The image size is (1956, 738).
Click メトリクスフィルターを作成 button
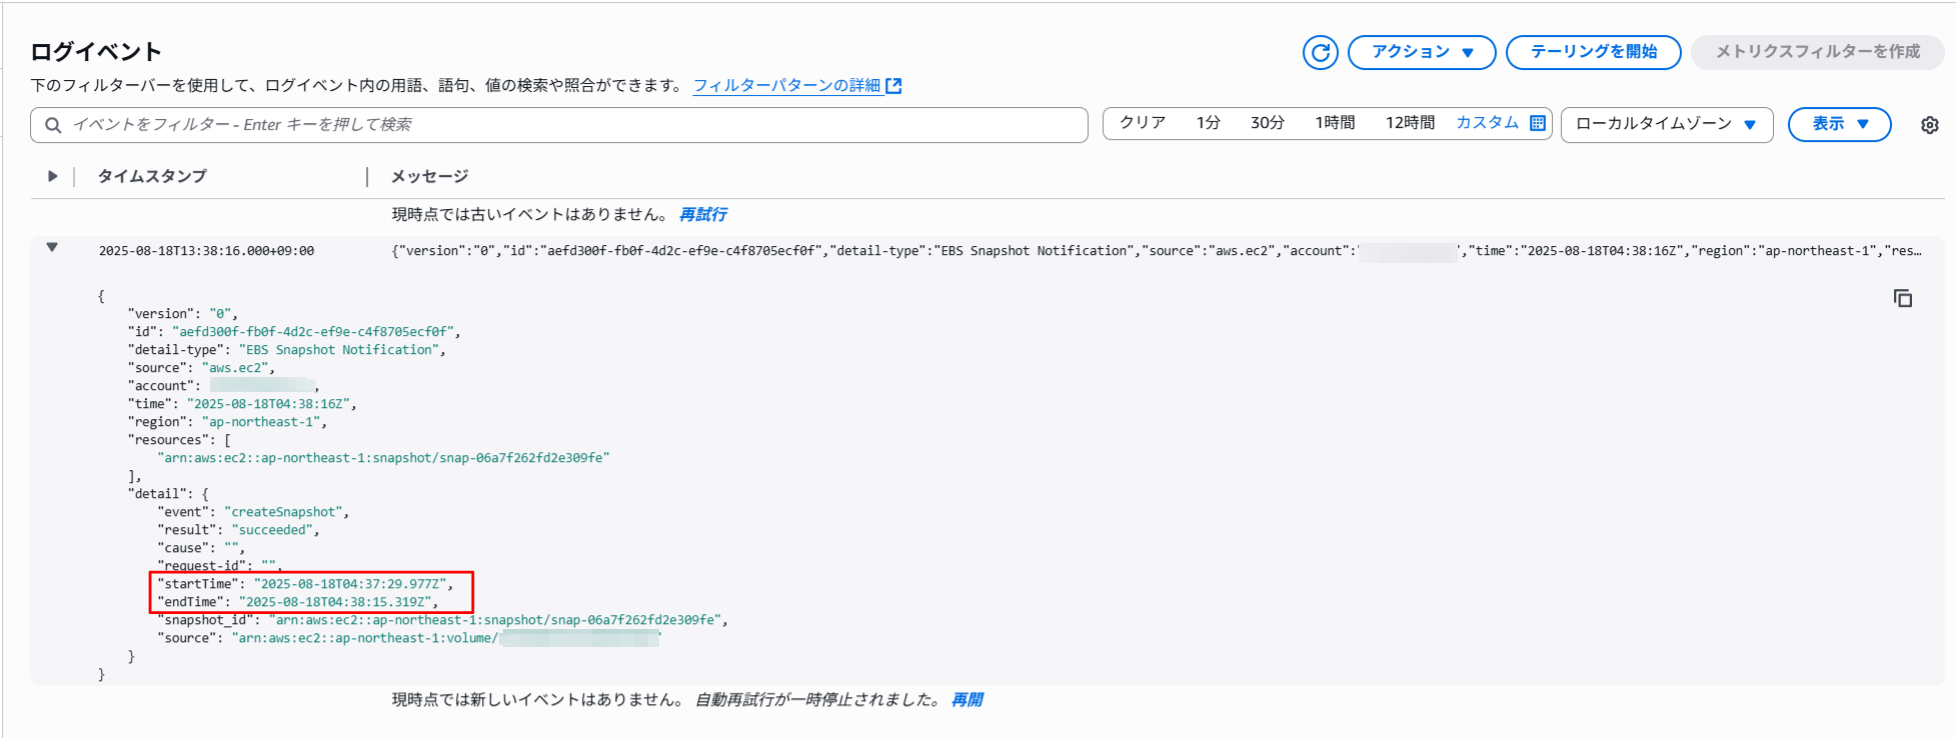coord(1817,52)
